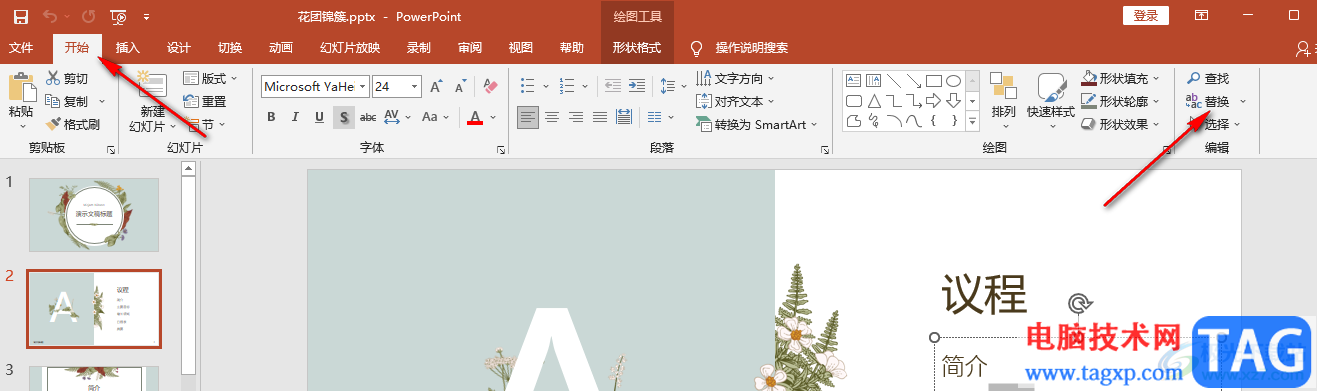The width and height of the screenshot is (1317, 391).
Task: Open the File (文件) tab
Action: pos(21,47)
